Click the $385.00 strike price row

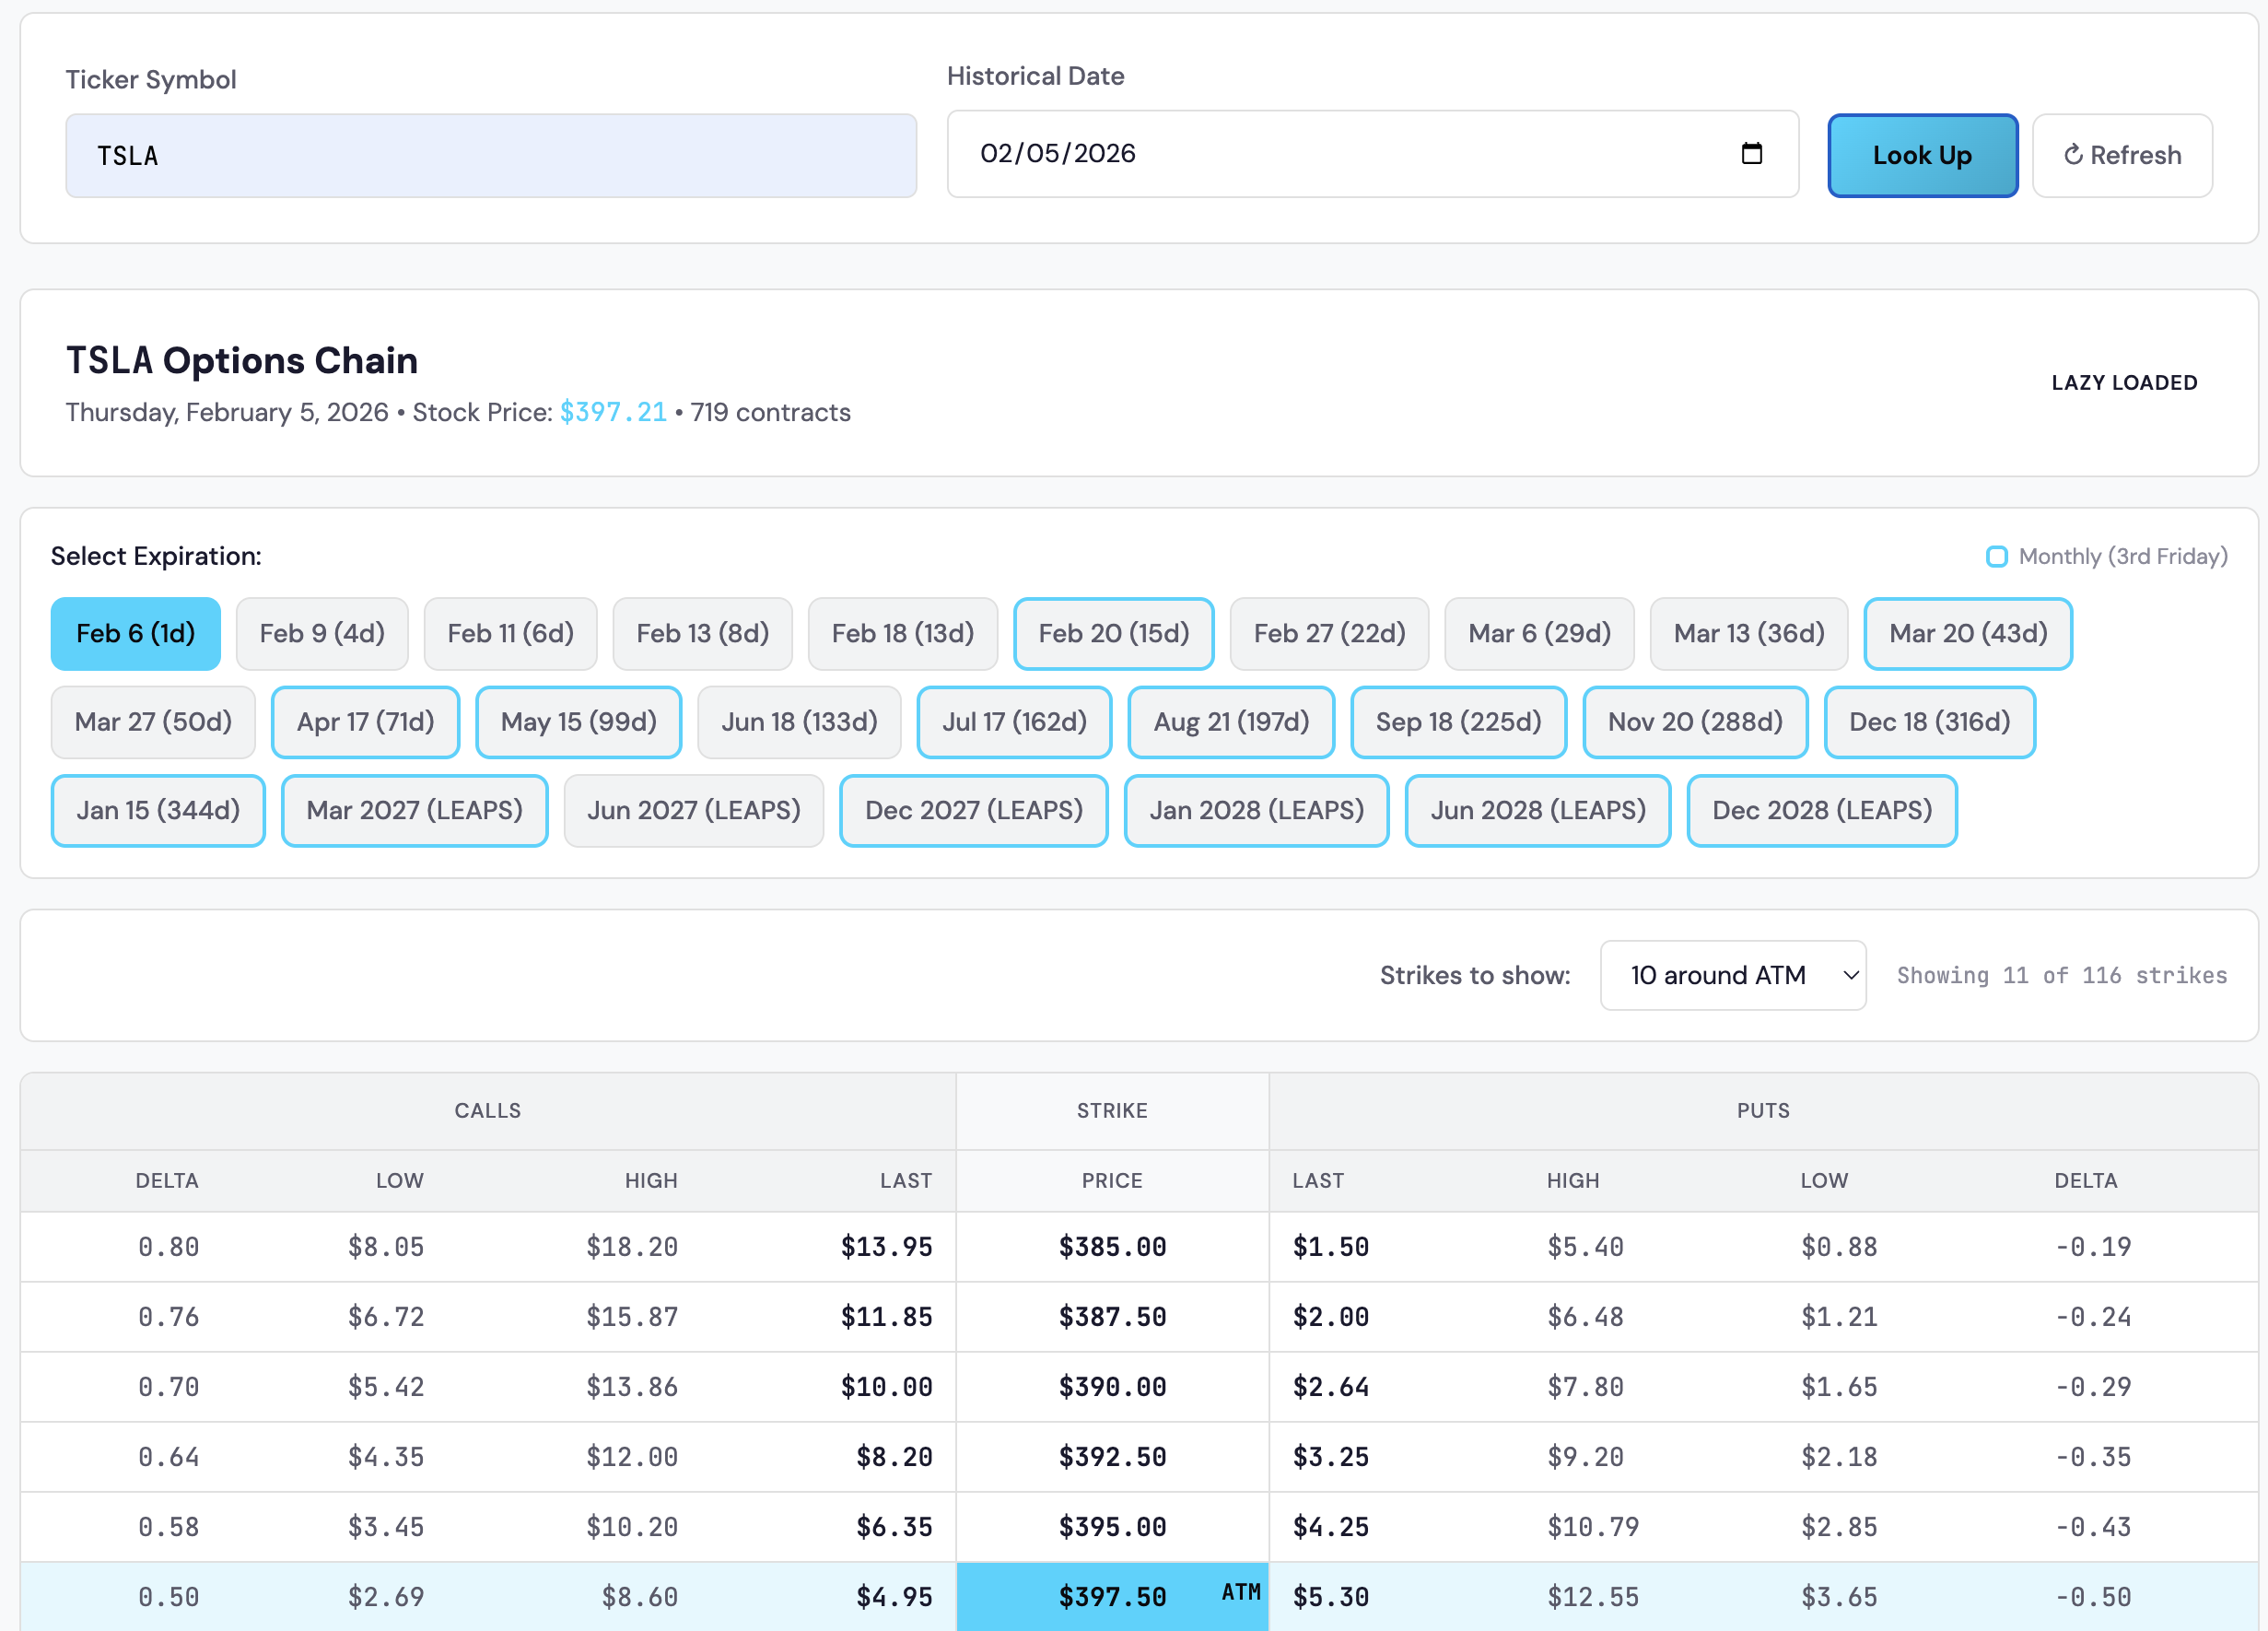1113,1247
